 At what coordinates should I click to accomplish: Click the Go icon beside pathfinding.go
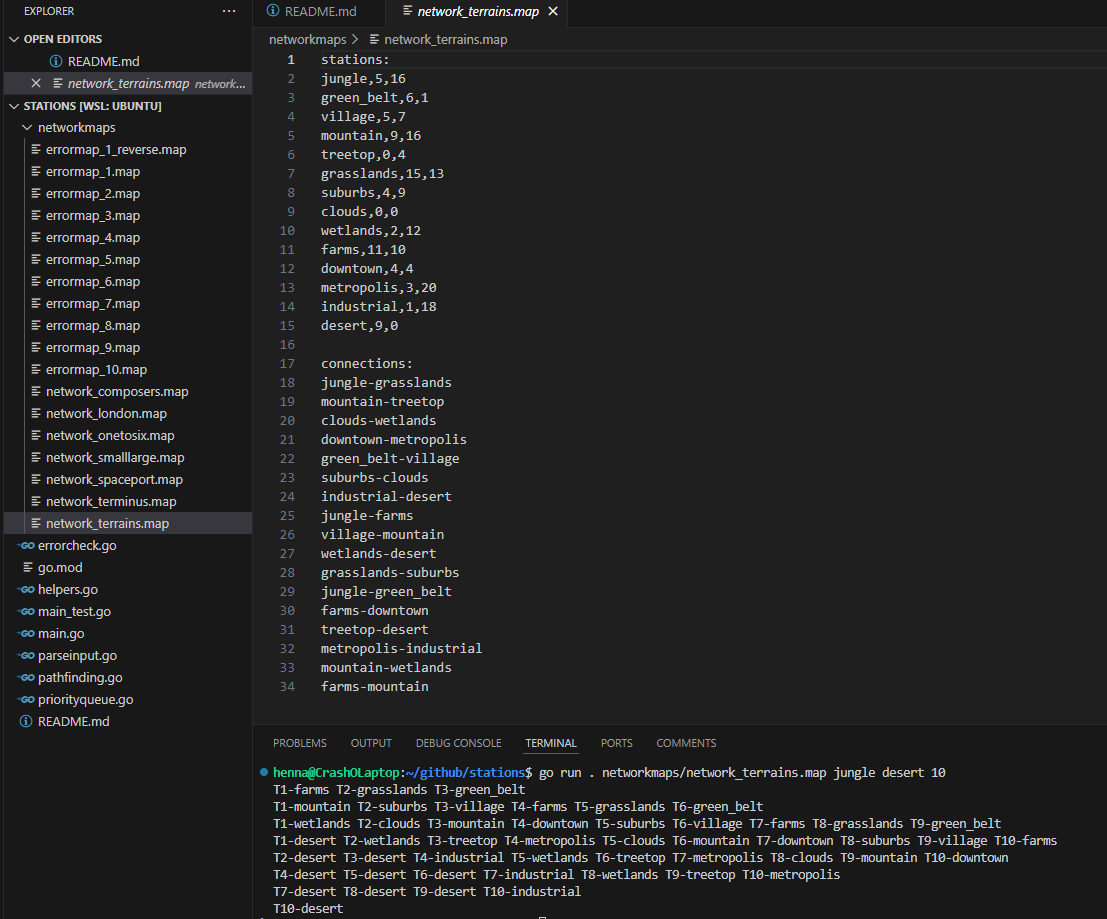[27, 678]
